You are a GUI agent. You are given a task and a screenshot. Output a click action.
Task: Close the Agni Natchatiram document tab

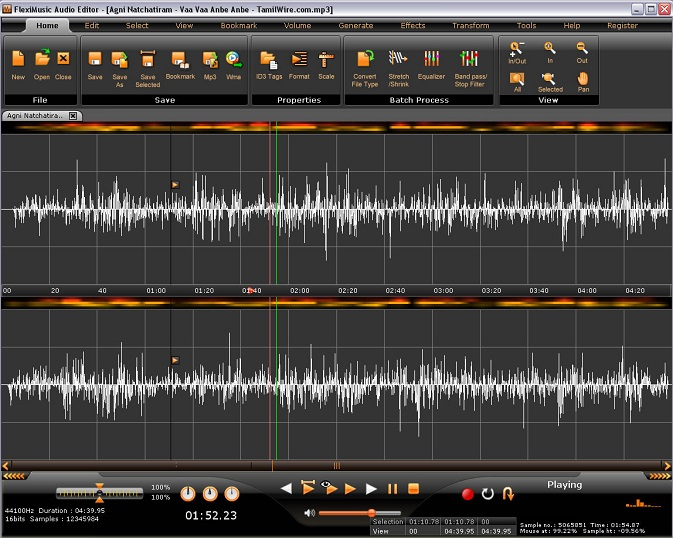[72, 116]
